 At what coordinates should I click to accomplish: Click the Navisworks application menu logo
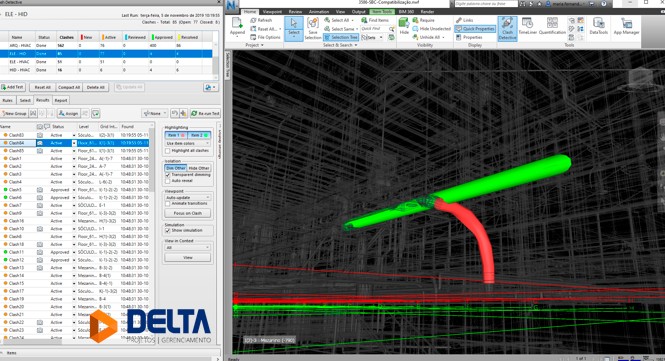(x=232, y=6)
